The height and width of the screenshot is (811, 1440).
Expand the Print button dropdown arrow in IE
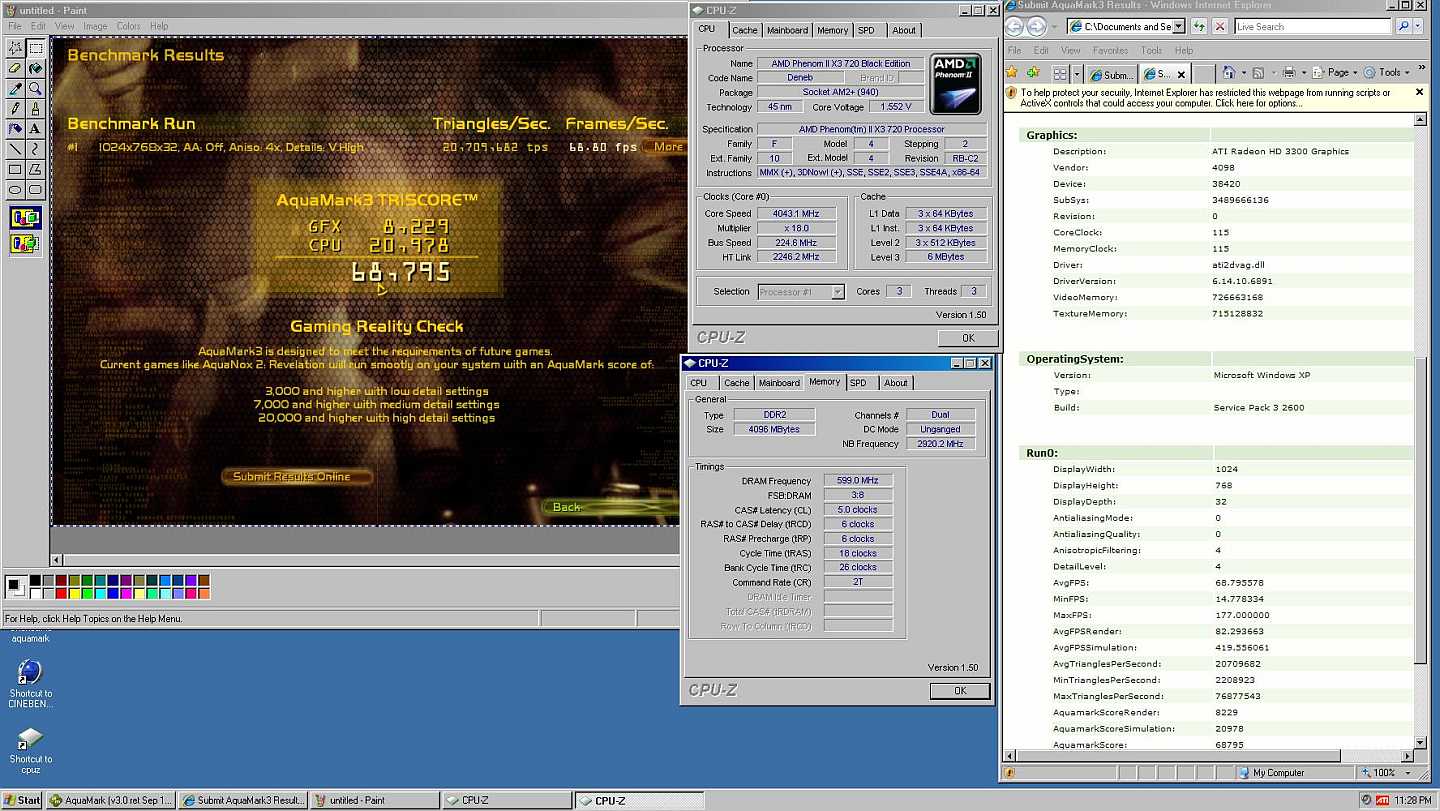[x=1303, y=72]
